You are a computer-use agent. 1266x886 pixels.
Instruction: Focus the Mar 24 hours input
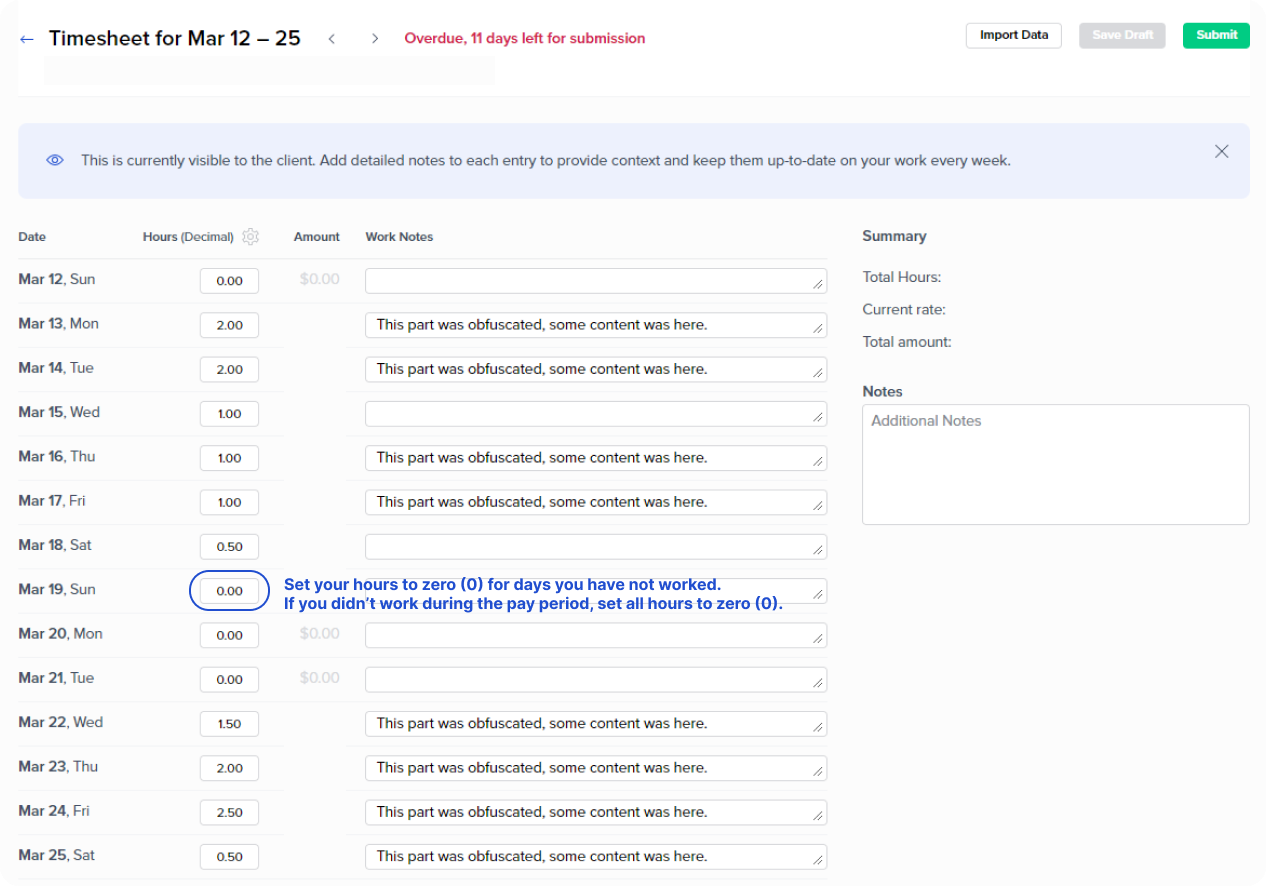[229, 813]
